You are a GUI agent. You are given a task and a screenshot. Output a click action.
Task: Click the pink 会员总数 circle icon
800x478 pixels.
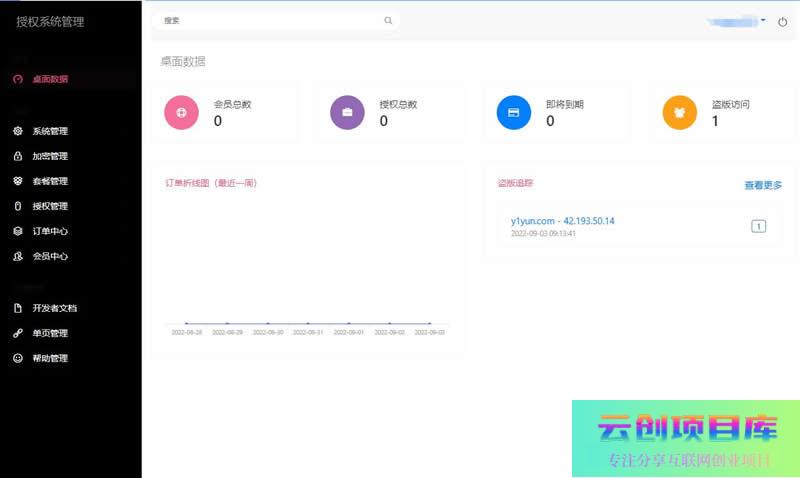click(181, 113)
